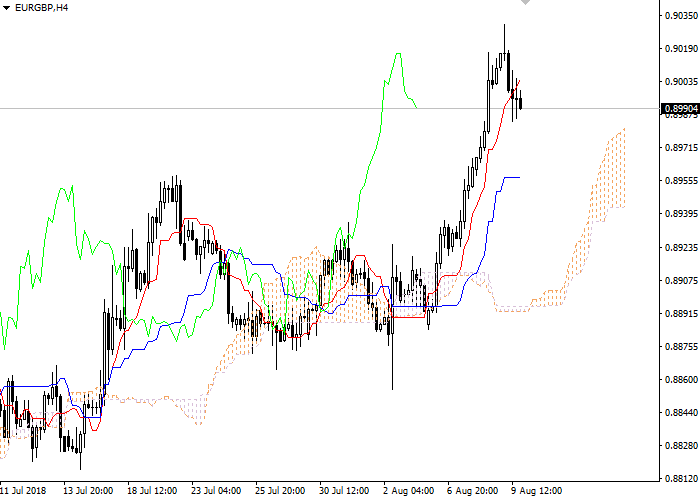Click the 0.89395 price axis label

click(681, 214)
